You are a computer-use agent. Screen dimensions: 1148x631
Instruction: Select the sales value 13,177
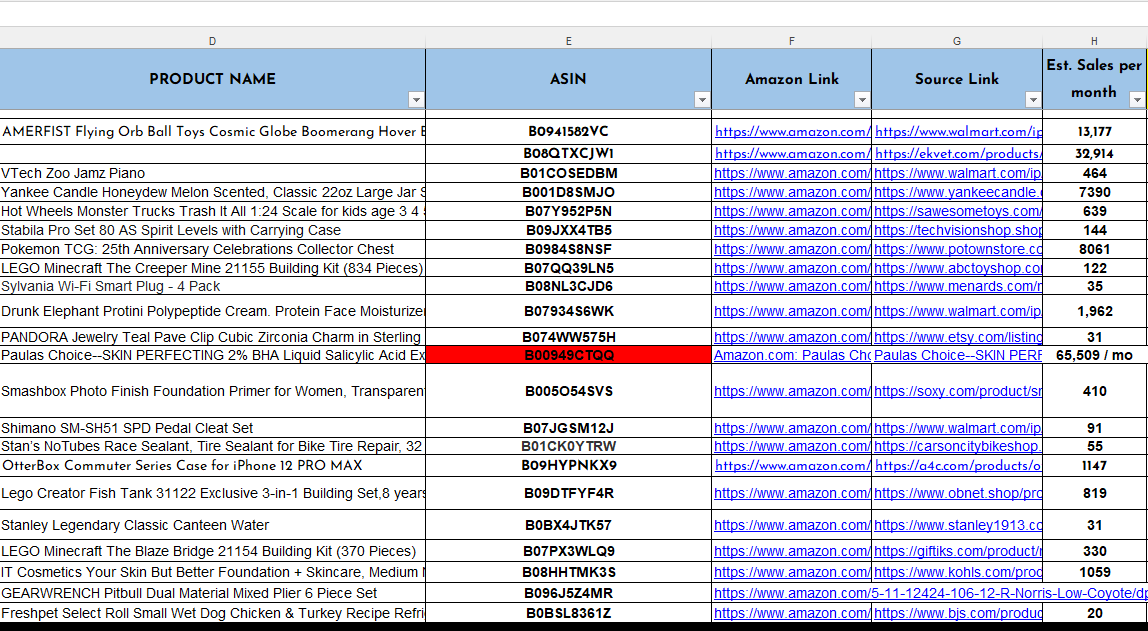[x=1095, y=132]
